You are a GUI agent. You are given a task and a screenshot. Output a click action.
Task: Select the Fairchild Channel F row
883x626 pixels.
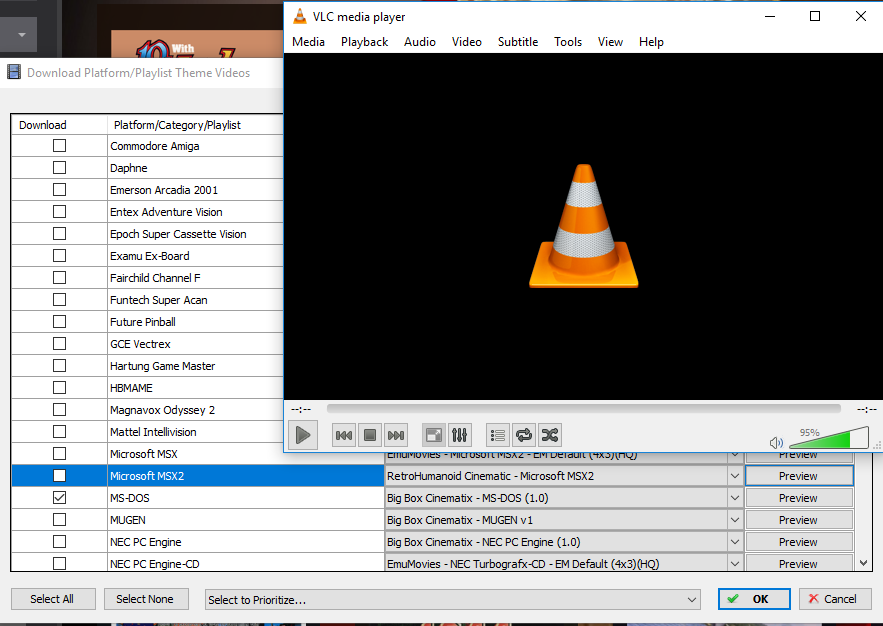coord(147,278)
